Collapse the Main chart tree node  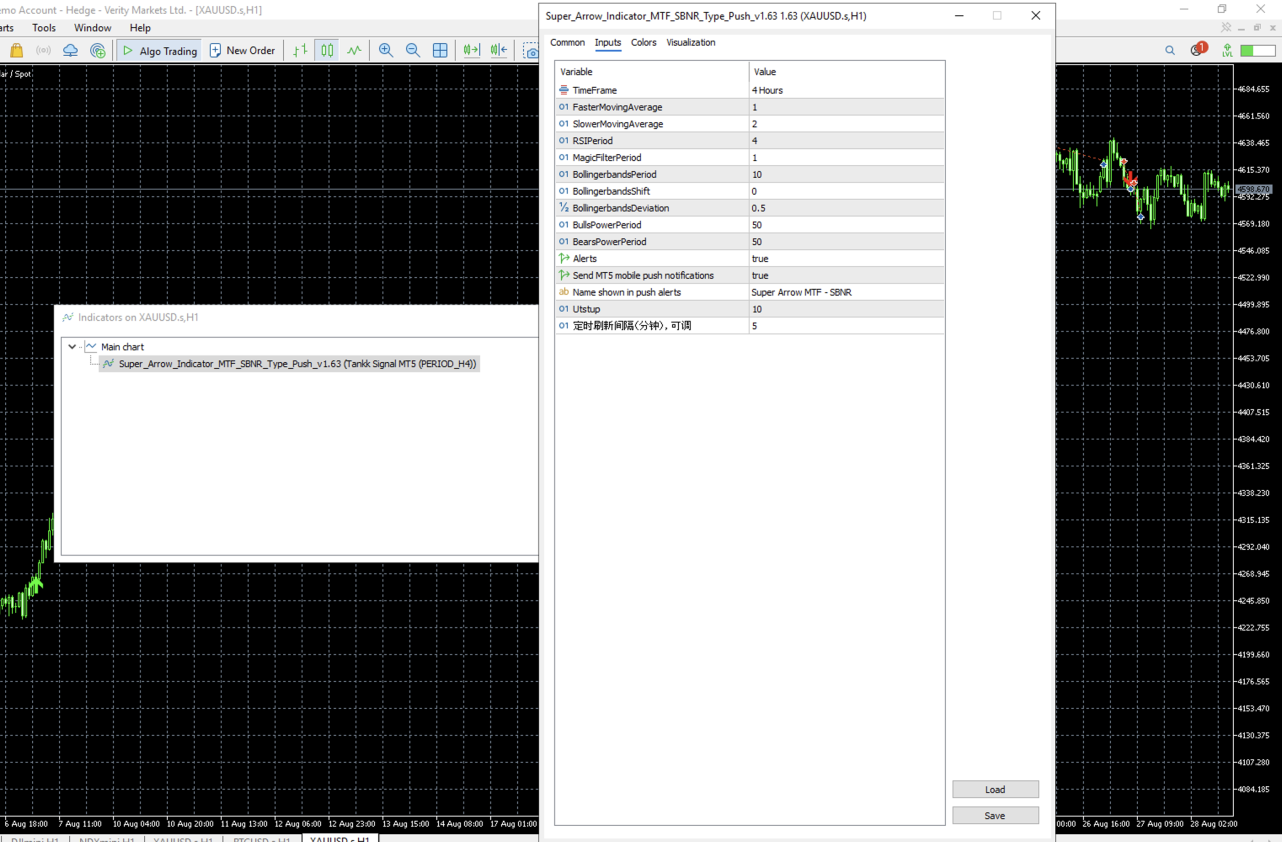[x=72, y=347]
